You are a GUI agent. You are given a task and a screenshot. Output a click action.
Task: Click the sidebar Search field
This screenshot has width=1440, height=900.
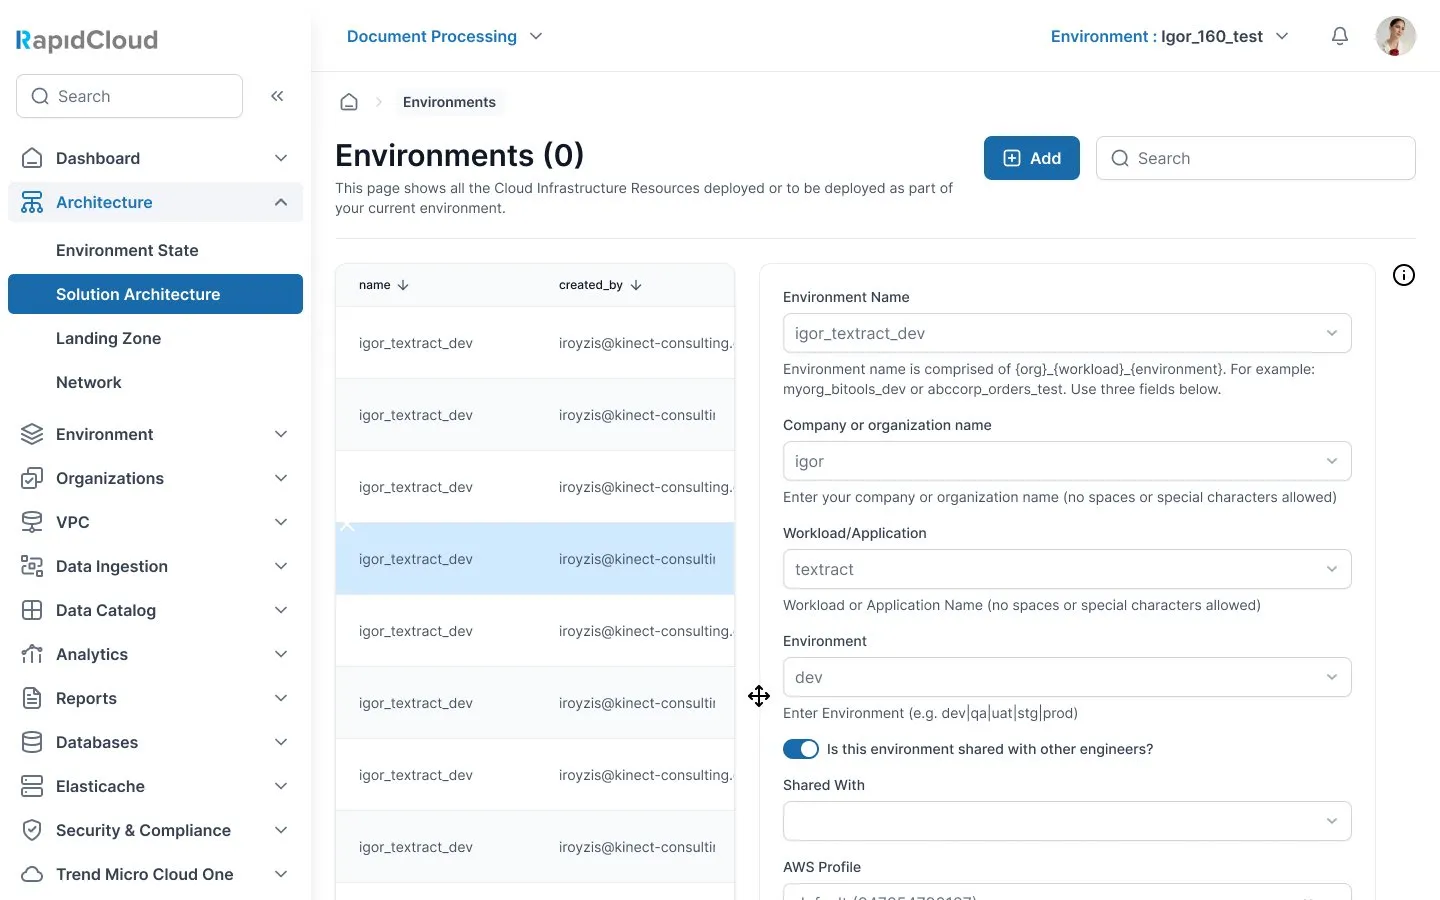click(129, 96)
